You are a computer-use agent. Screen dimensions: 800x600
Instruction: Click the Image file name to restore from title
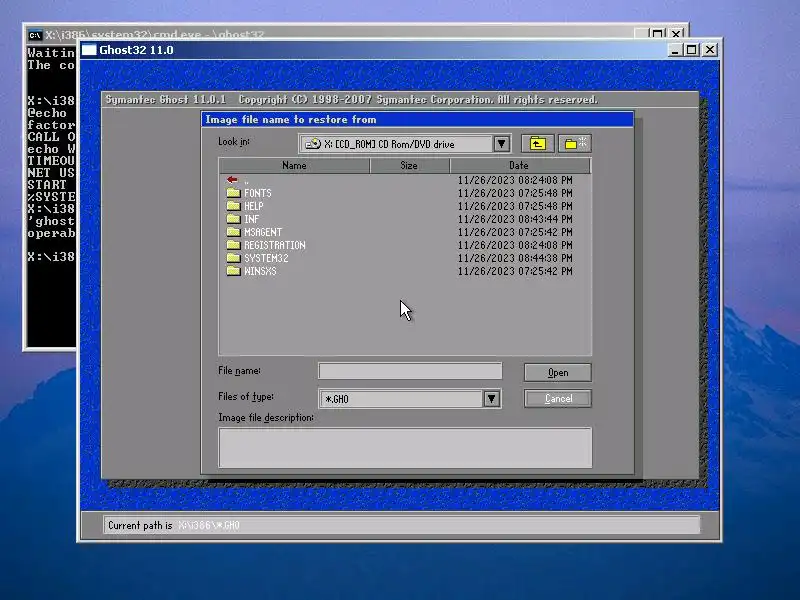pos(291,119)
